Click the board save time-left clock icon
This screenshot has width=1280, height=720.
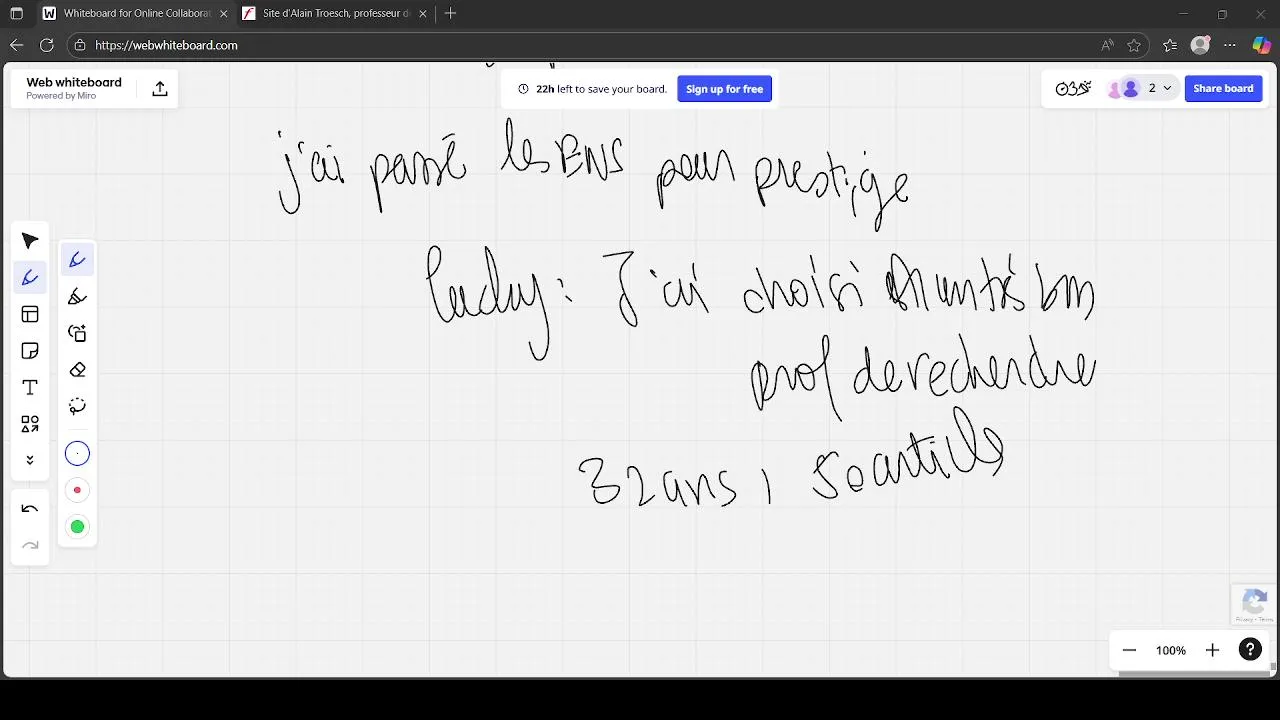coord(523,89)
